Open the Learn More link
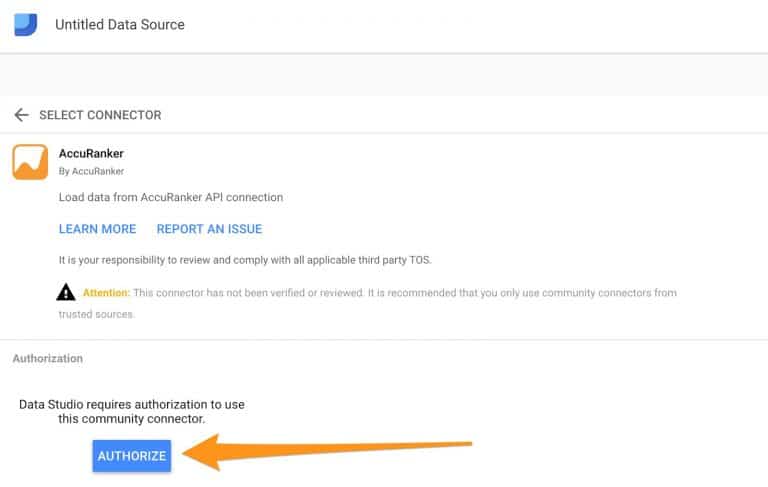The height and width of the screenshot is (487, 768). (x=97, y=229)
